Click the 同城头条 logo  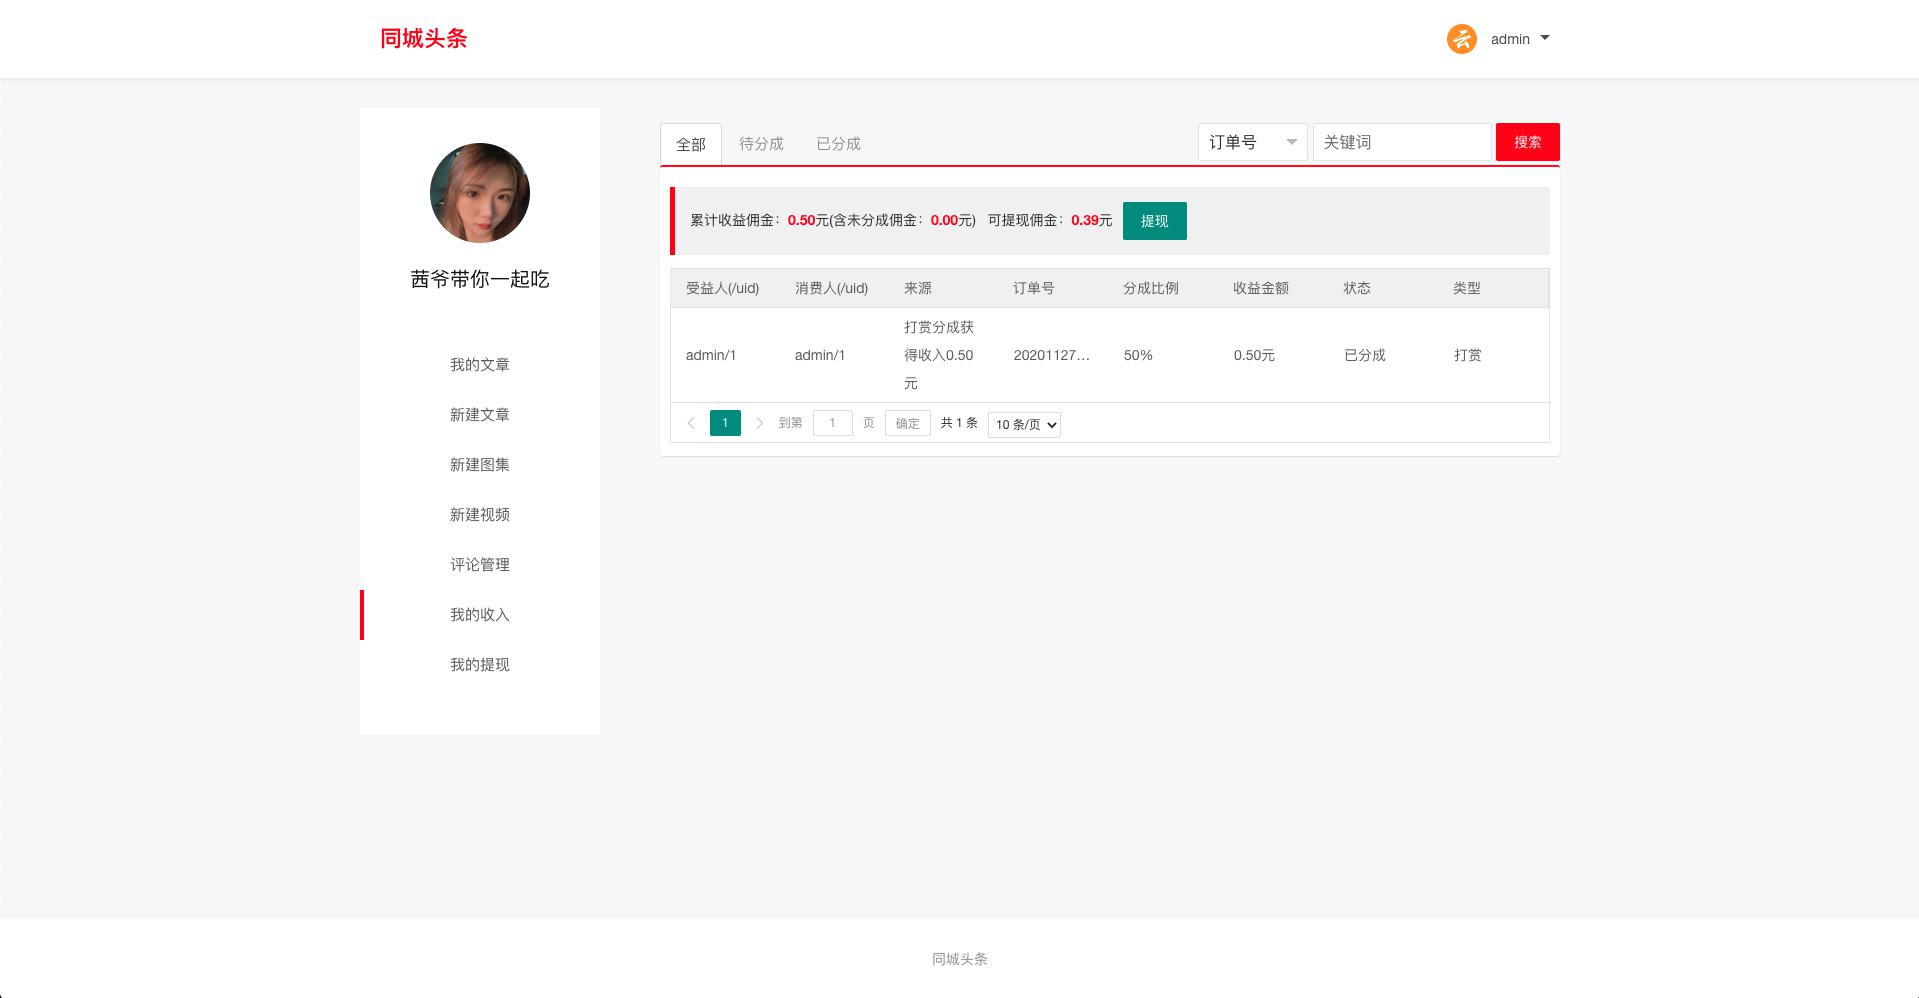tap(423, 38)
